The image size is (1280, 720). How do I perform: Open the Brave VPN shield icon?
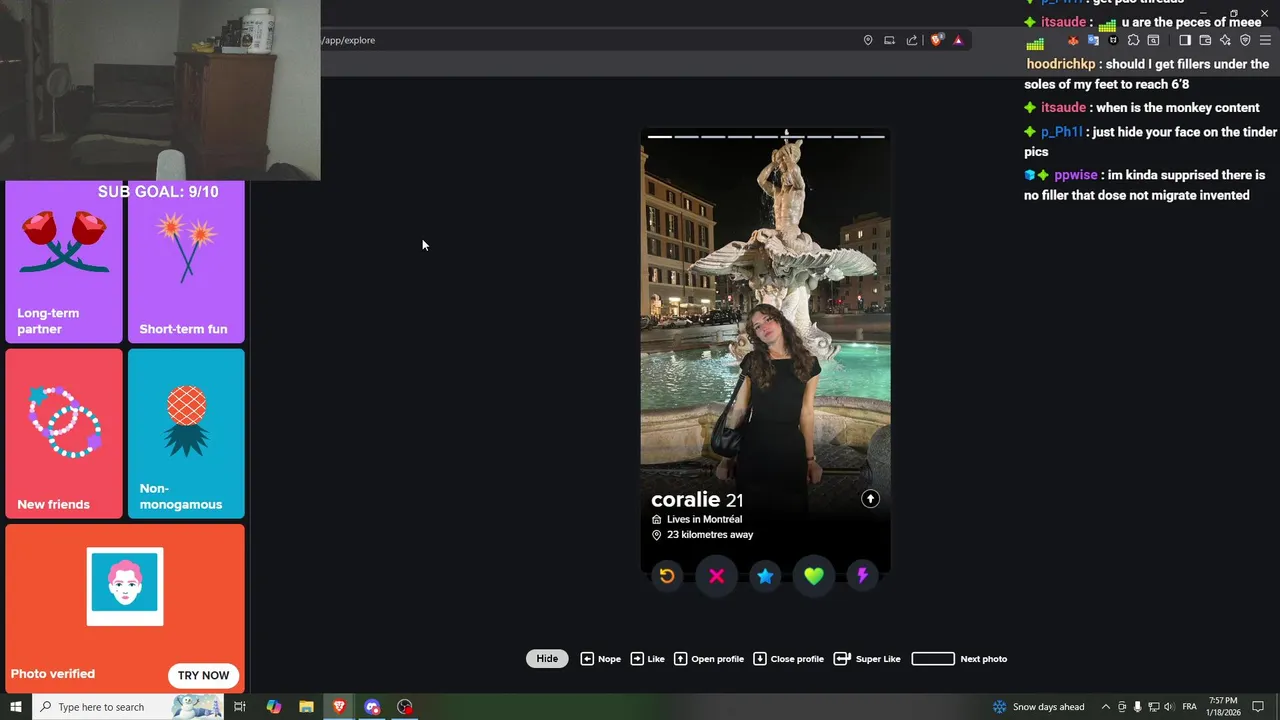1245,41
